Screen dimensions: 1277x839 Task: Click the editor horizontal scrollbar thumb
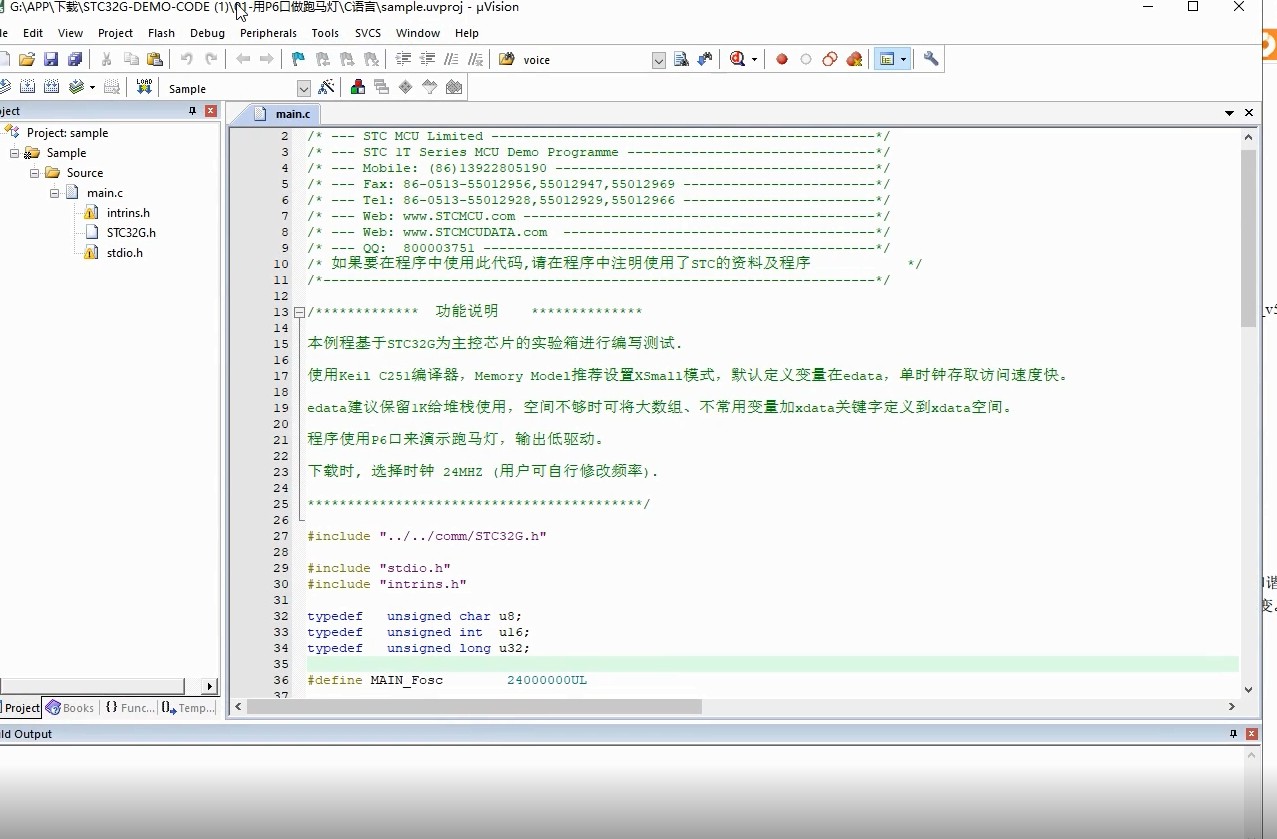474,706
